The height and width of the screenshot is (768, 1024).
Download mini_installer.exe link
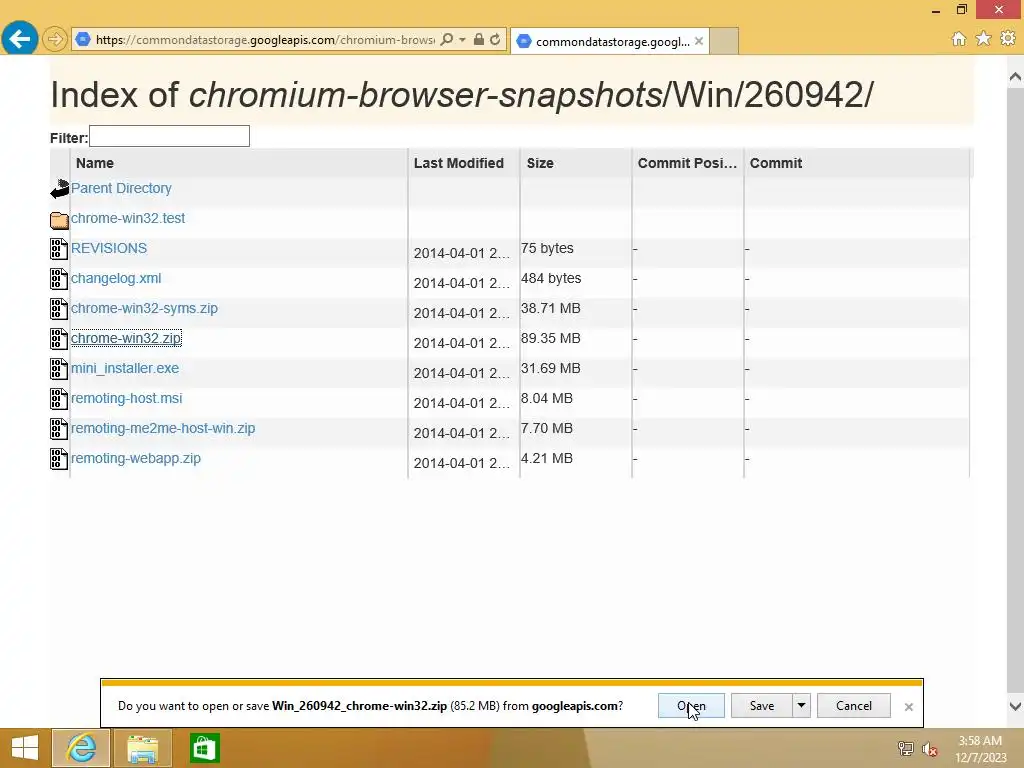click(x=125, y=368)
